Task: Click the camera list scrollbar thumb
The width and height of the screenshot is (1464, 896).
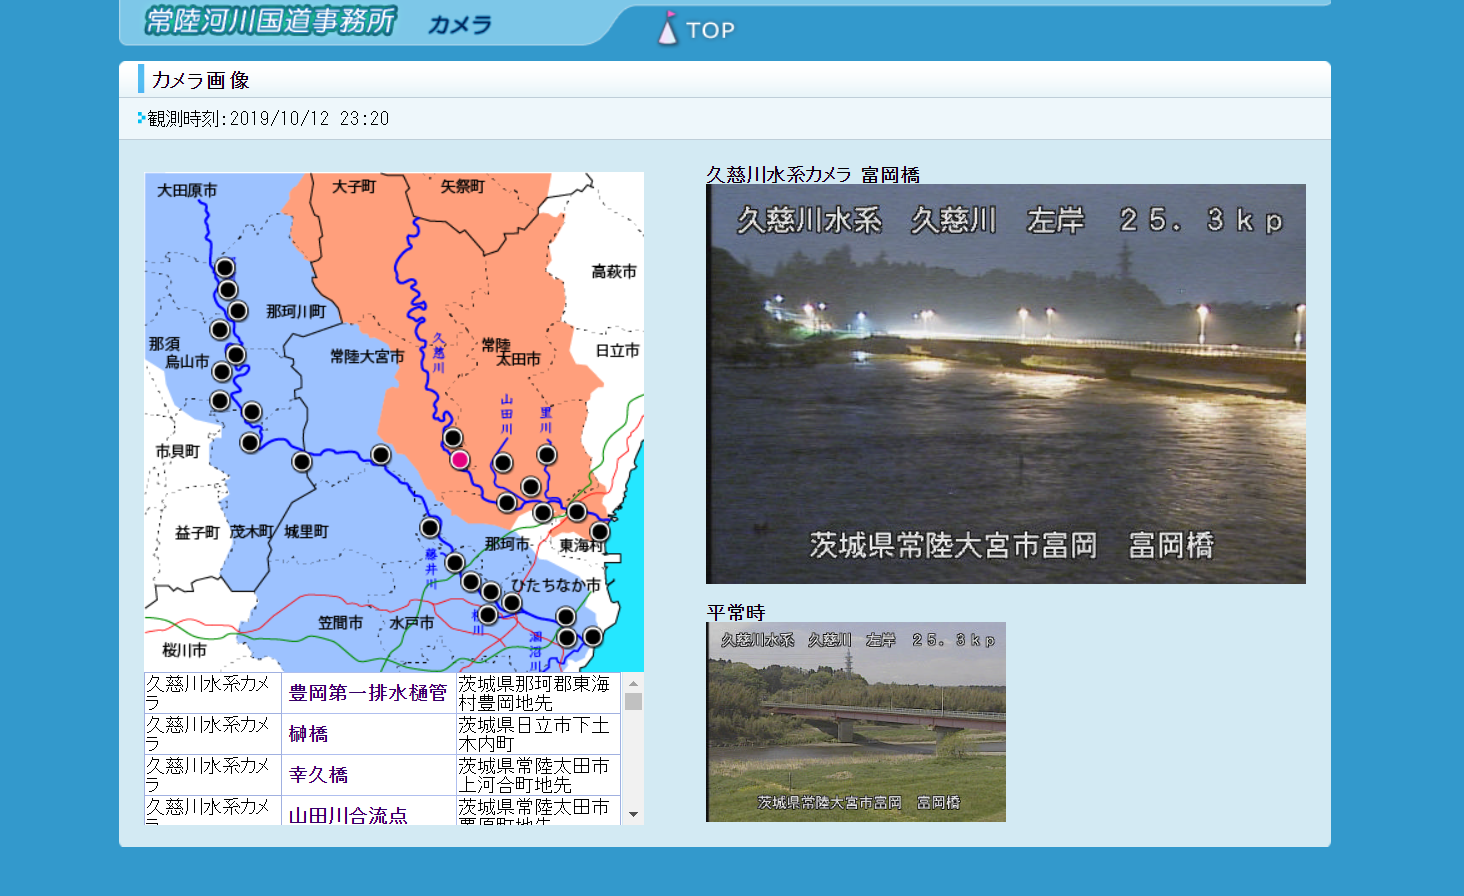Action: click(x=633, y=701)
